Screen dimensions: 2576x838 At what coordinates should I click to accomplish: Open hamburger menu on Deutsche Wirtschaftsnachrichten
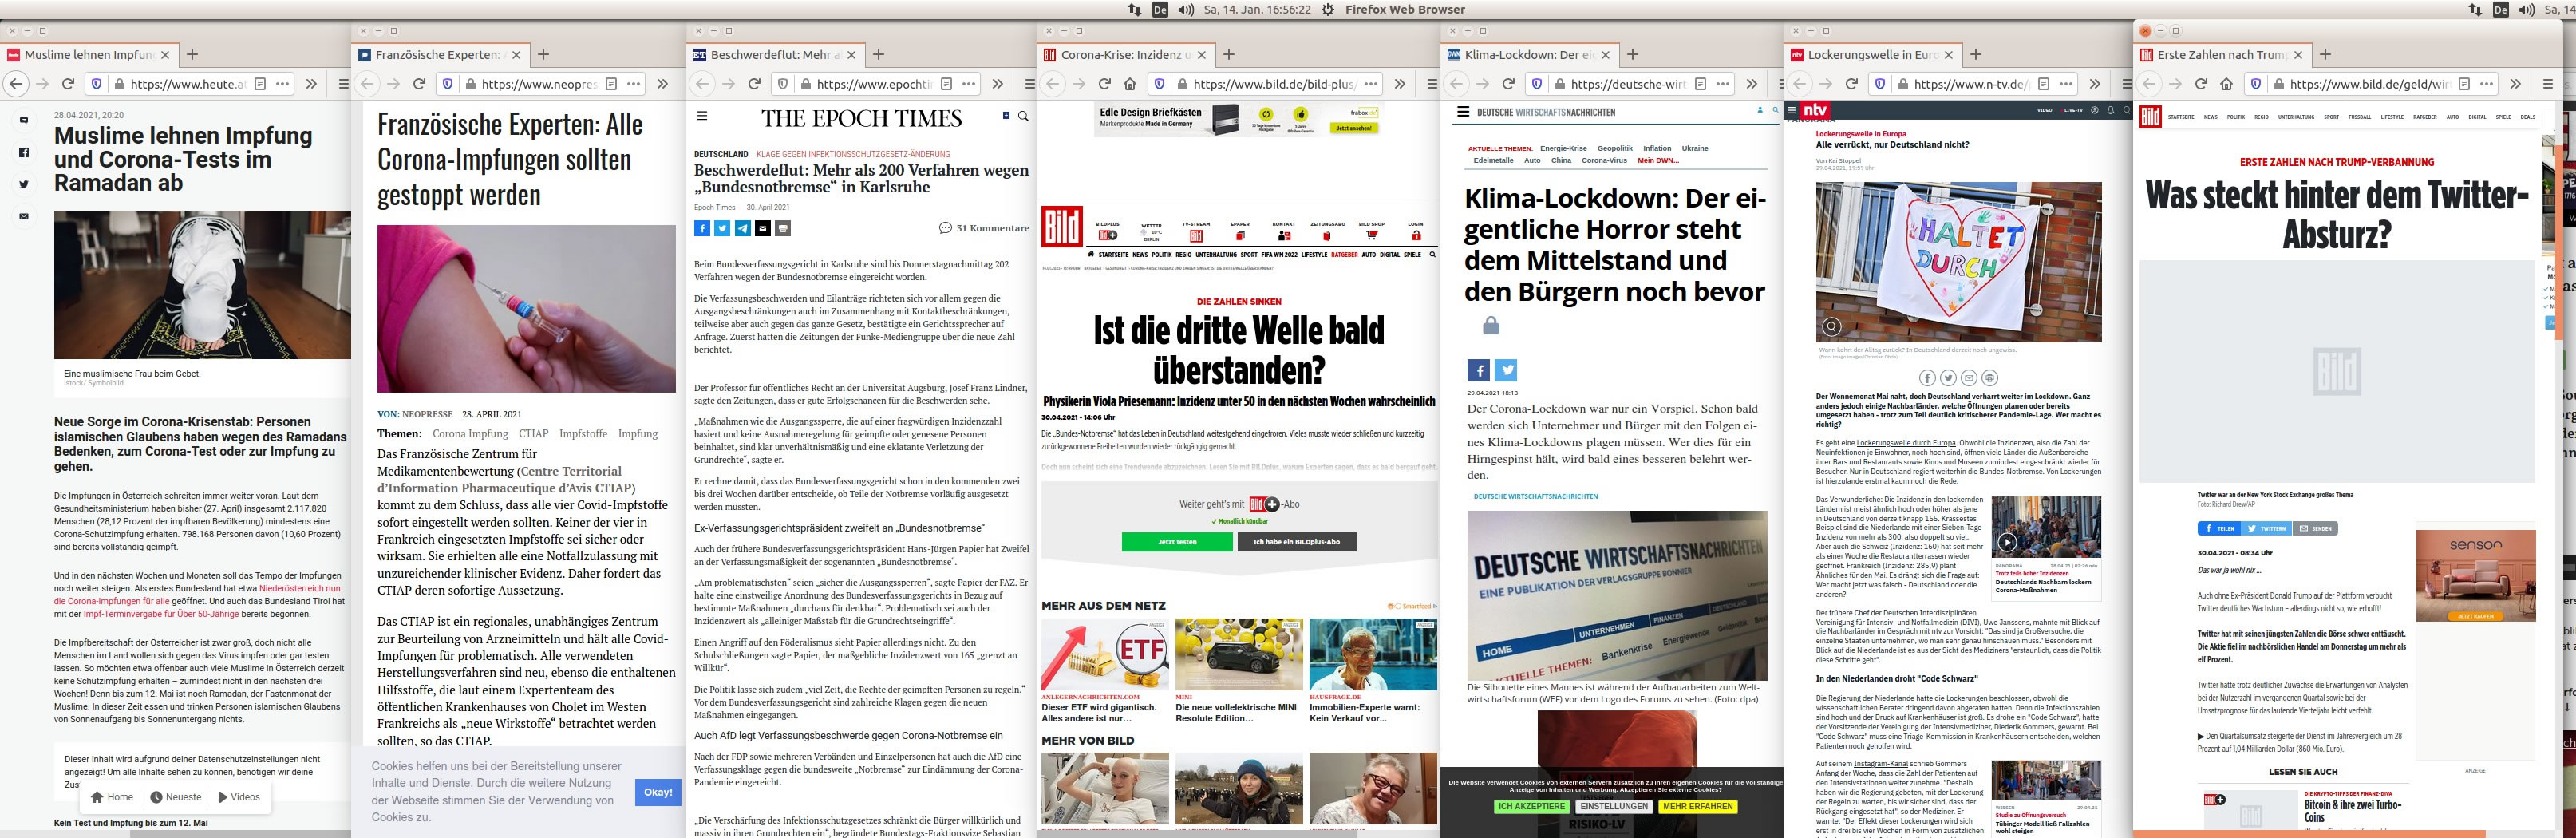(1463, 112)
